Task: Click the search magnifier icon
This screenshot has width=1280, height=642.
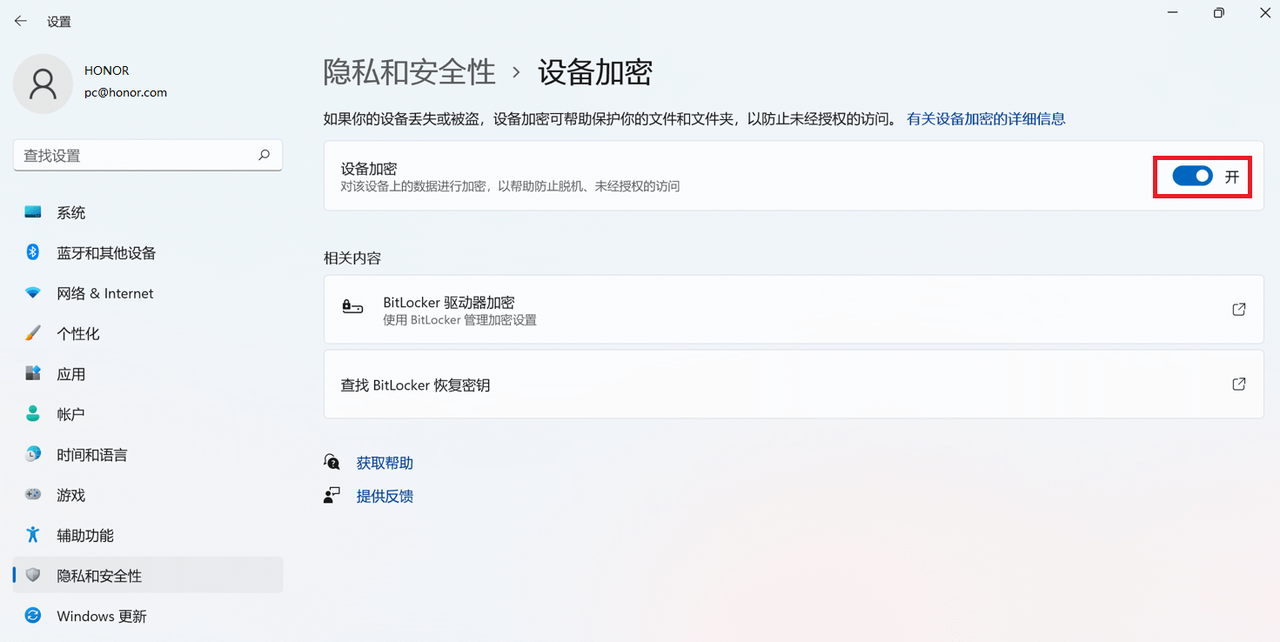Action: 264,155
